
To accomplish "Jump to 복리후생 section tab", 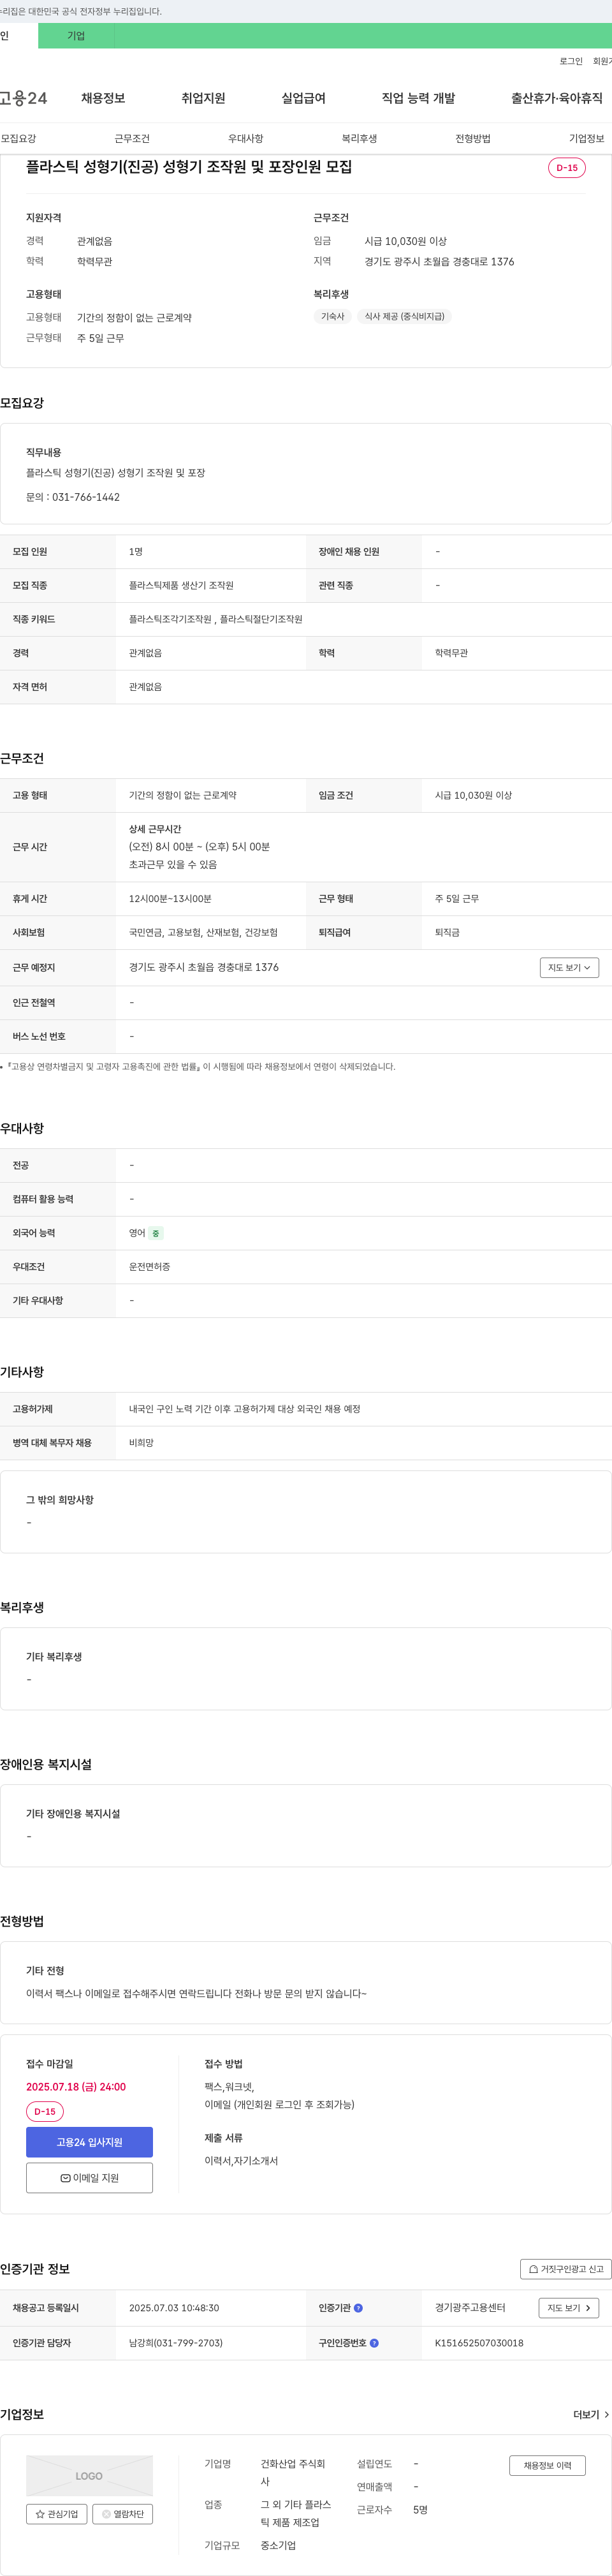I will tap(359, 139).
